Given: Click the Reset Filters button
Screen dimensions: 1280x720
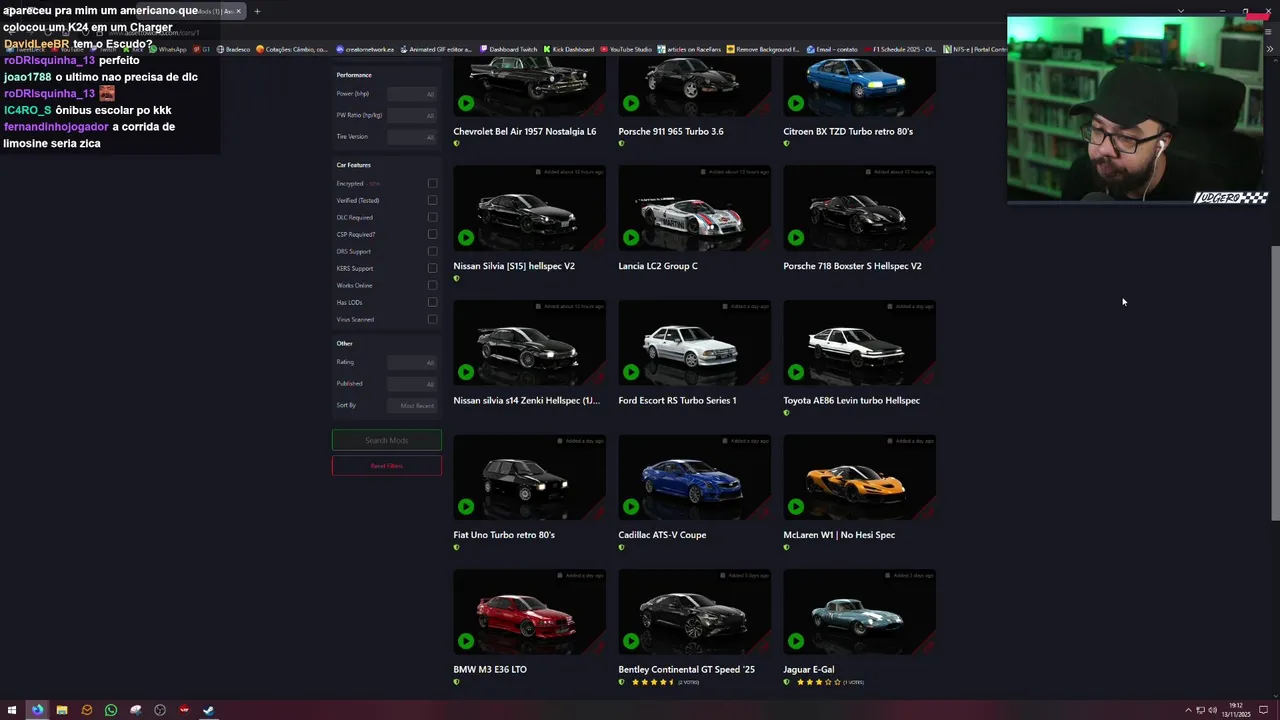Looking at the screenshot, I should 387,466.
